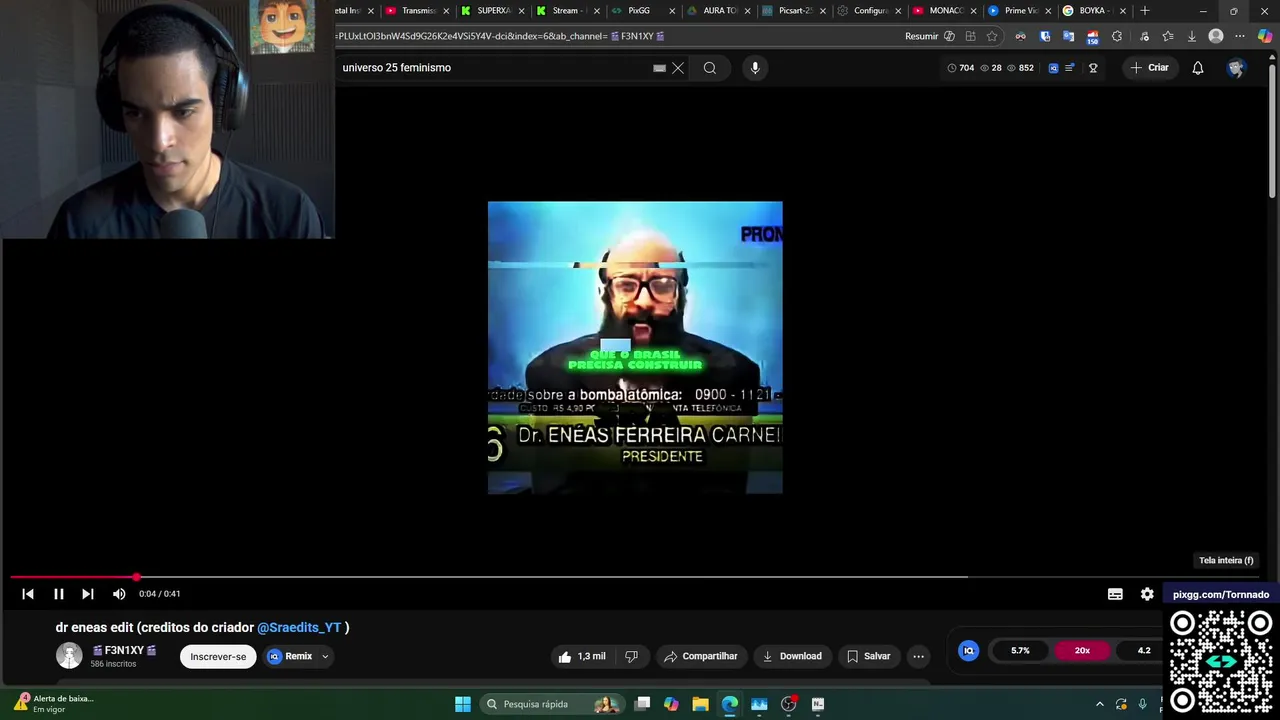Open the browser profile icon
The image size is (1280, 720).
pos(1216,36)
